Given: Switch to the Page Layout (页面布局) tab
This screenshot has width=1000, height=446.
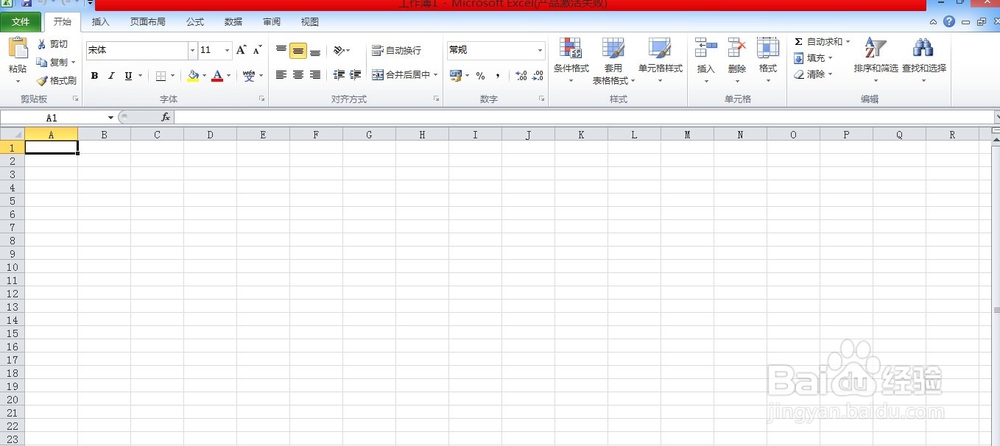Looking at the screenshot, I should tap(147, 22).
